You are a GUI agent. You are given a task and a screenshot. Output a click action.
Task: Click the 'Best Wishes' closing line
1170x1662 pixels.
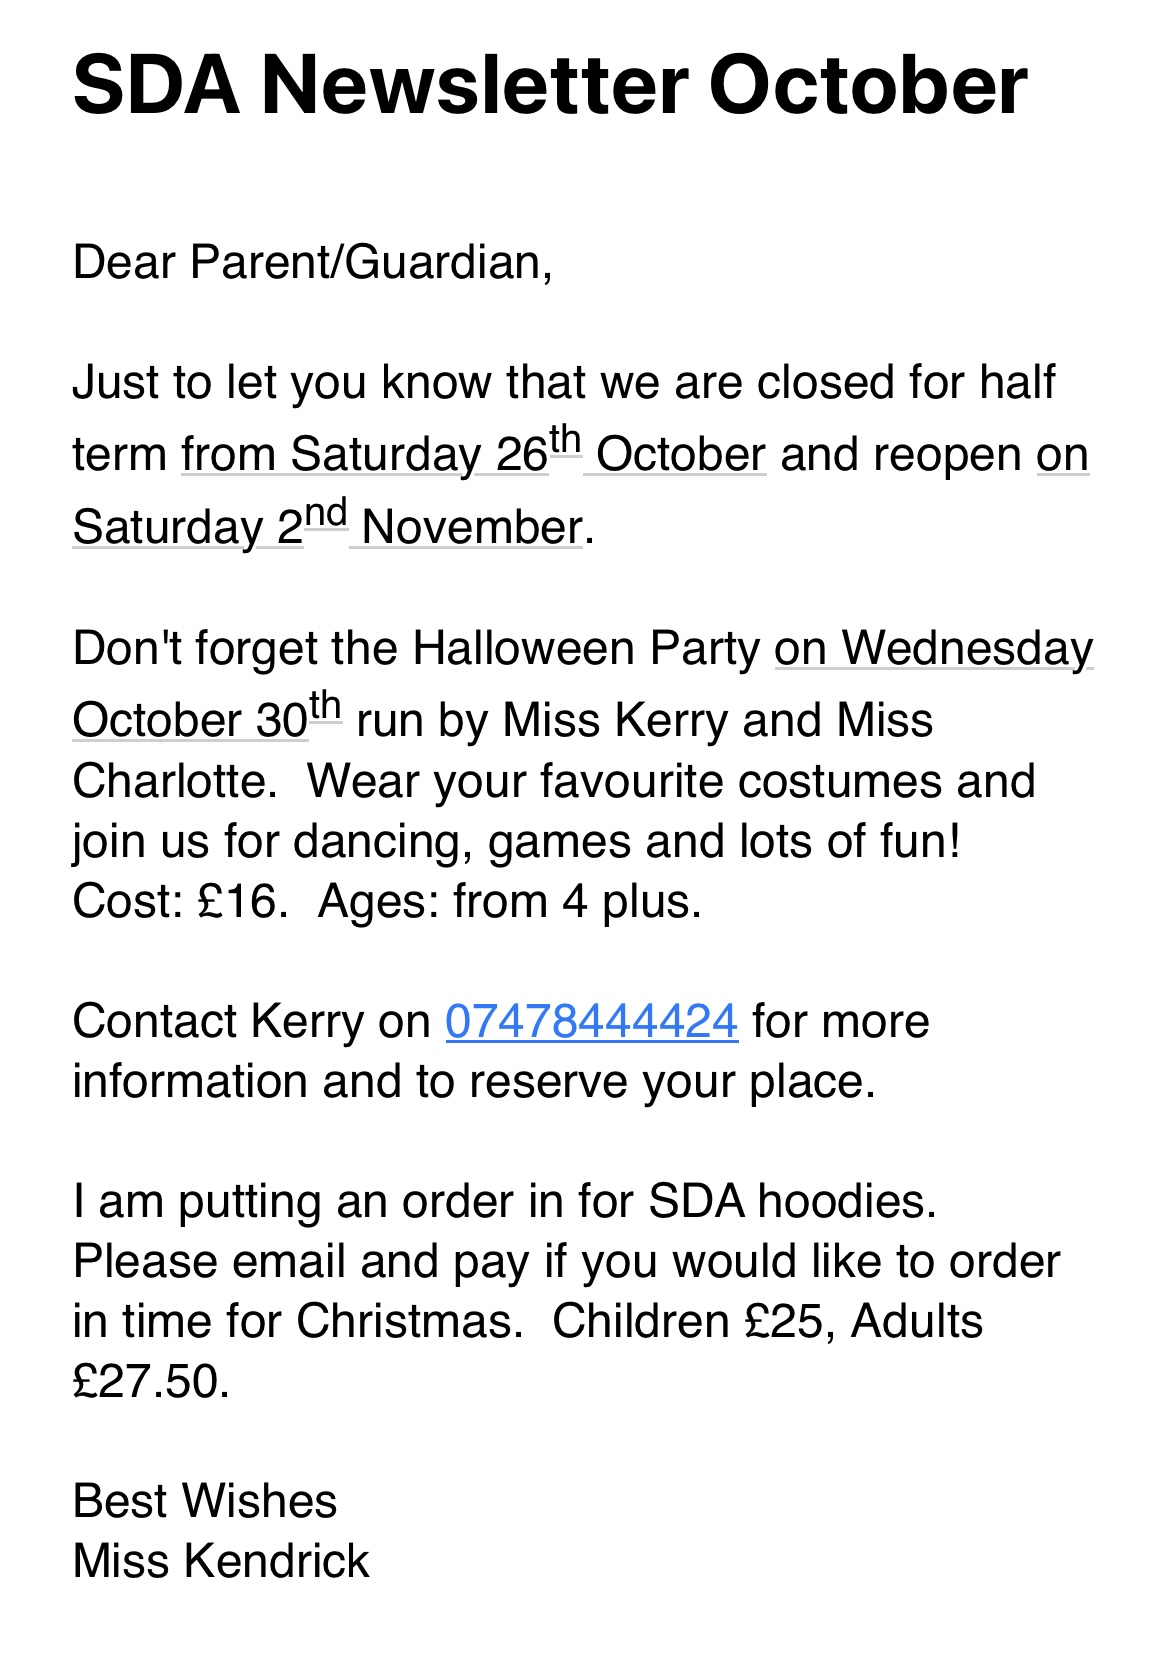(x=205, y=1501)
